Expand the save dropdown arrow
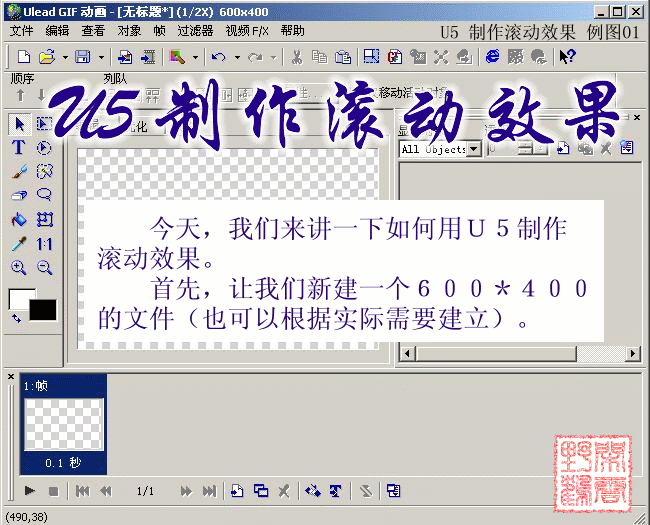650x525 pixels. (101, 57)
